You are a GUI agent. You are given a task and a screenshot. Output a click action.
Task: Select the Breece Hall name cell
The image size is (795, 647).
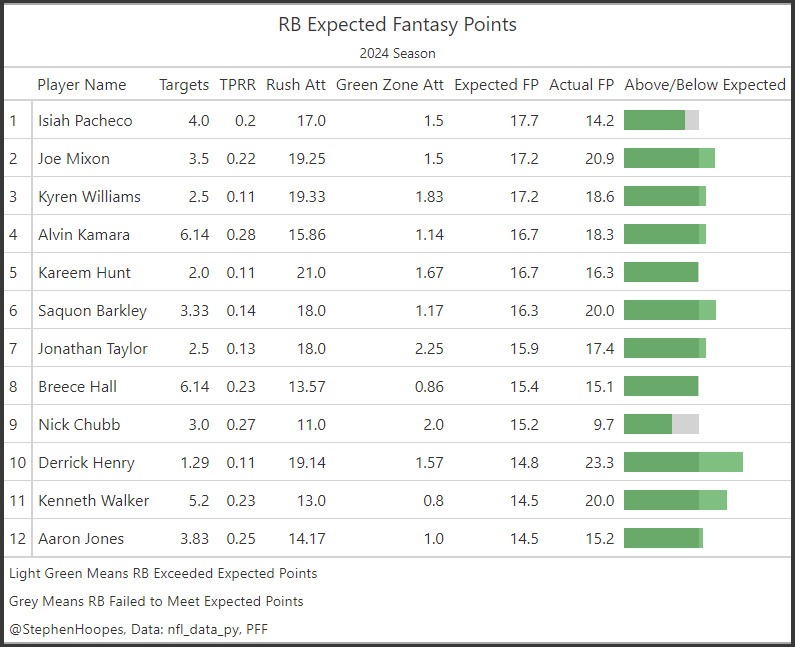(x=77, y=387)
